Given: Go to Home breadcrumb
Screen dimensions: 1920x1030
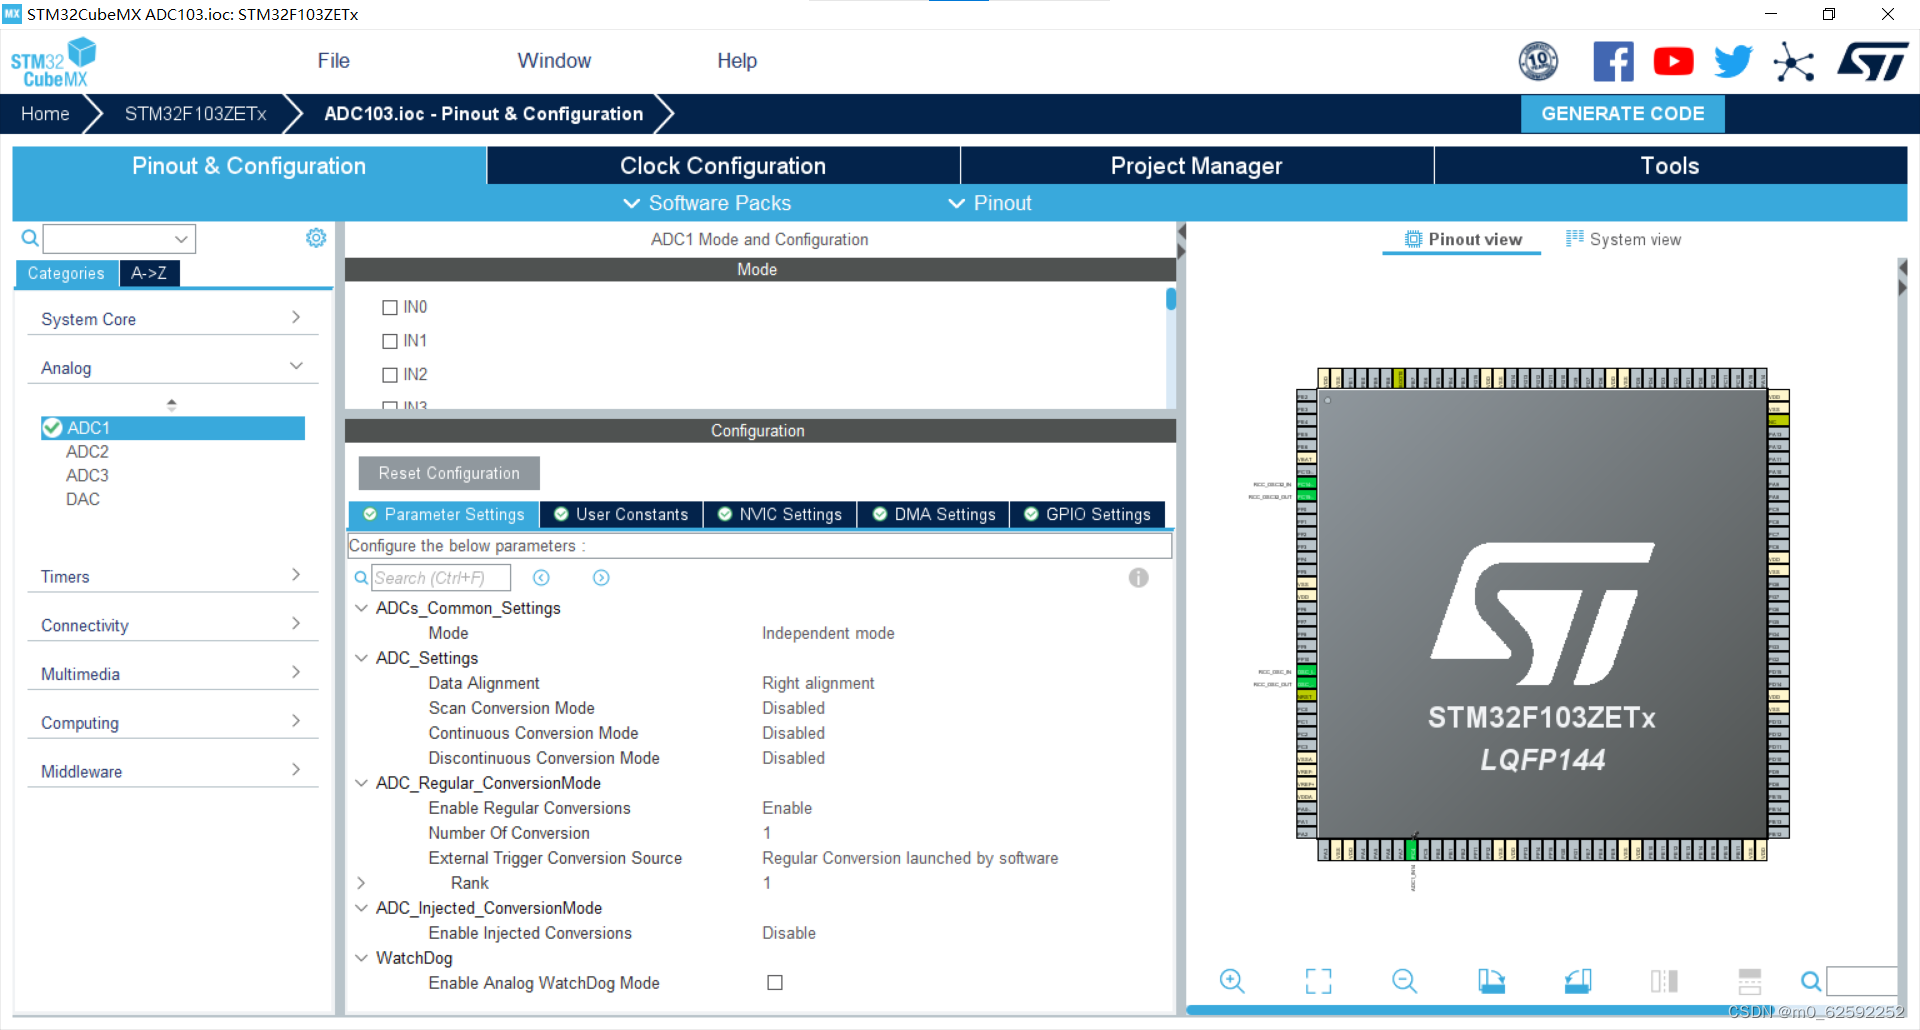Looking at the screenshot, I should tap(45, 114).
